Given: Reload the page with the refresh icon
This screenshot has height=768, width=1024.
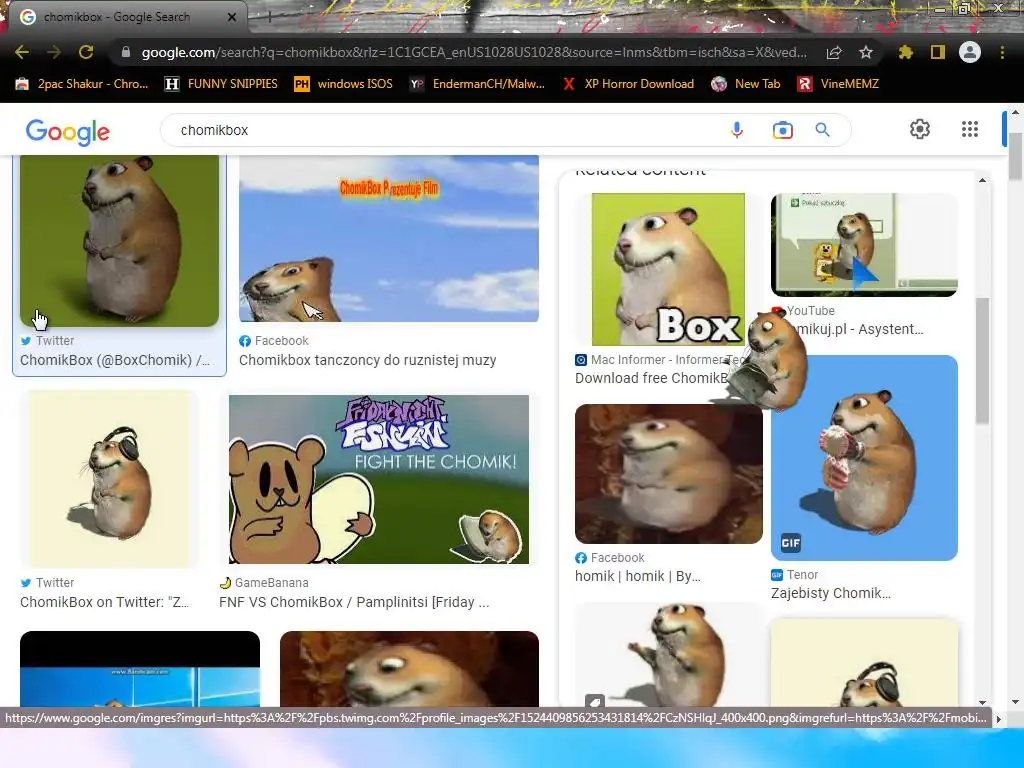Looking at the screenshot, I should coord(86,52).
